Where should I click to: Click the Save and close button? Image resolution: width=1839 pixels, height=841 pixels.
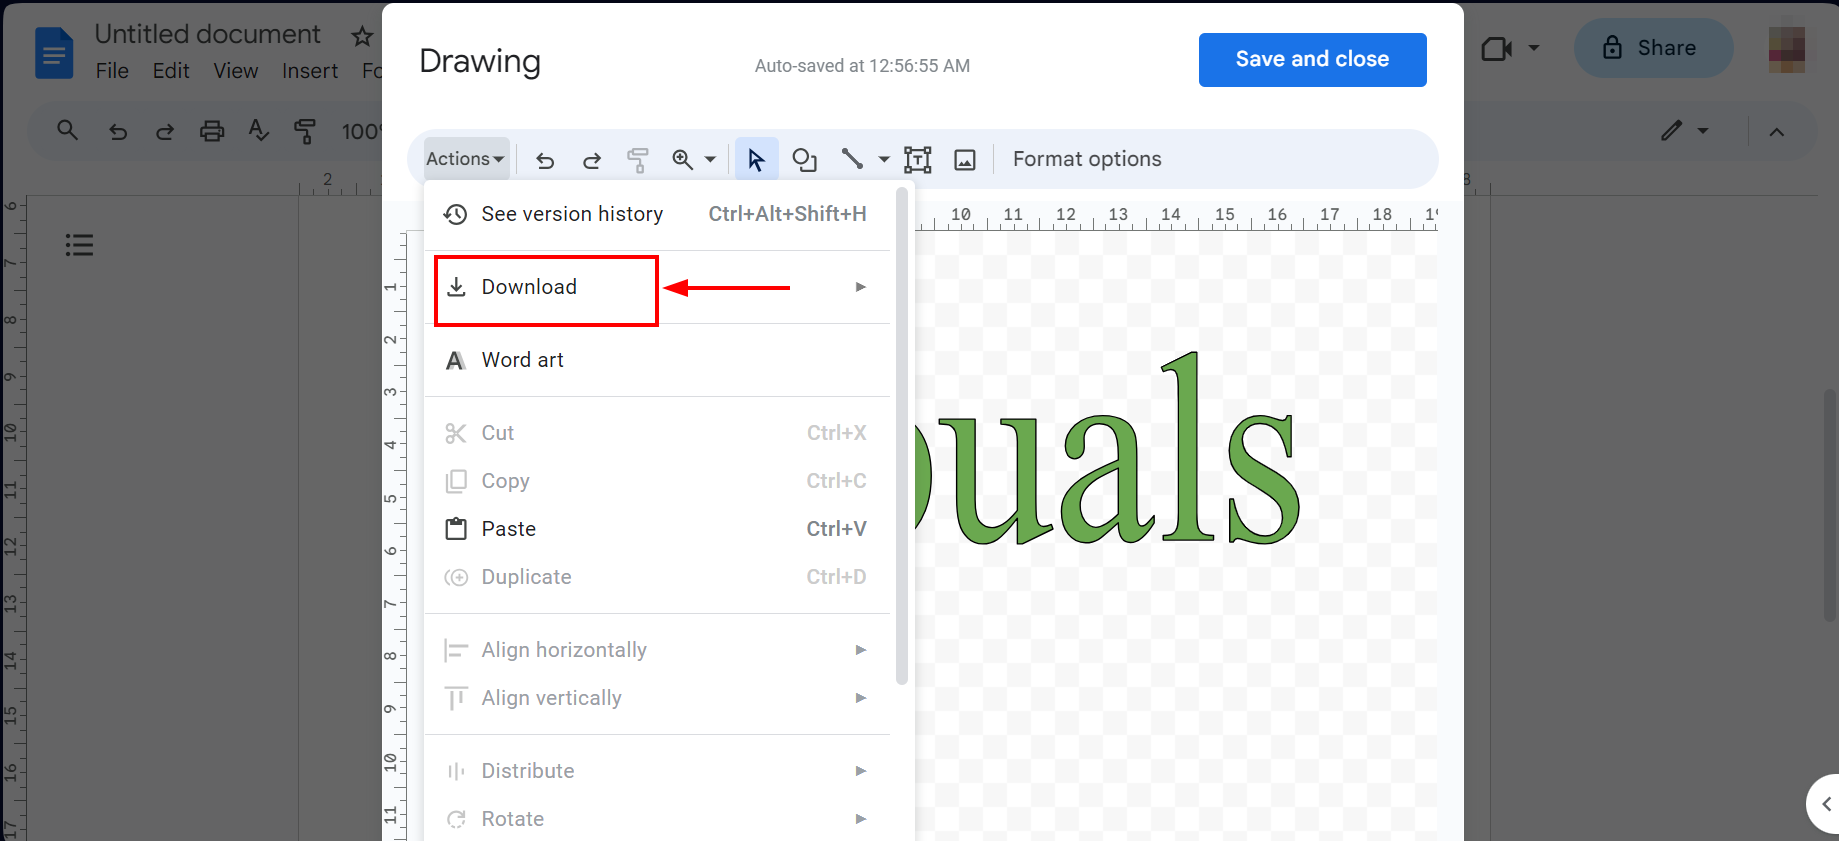[x=1312, y=60]
